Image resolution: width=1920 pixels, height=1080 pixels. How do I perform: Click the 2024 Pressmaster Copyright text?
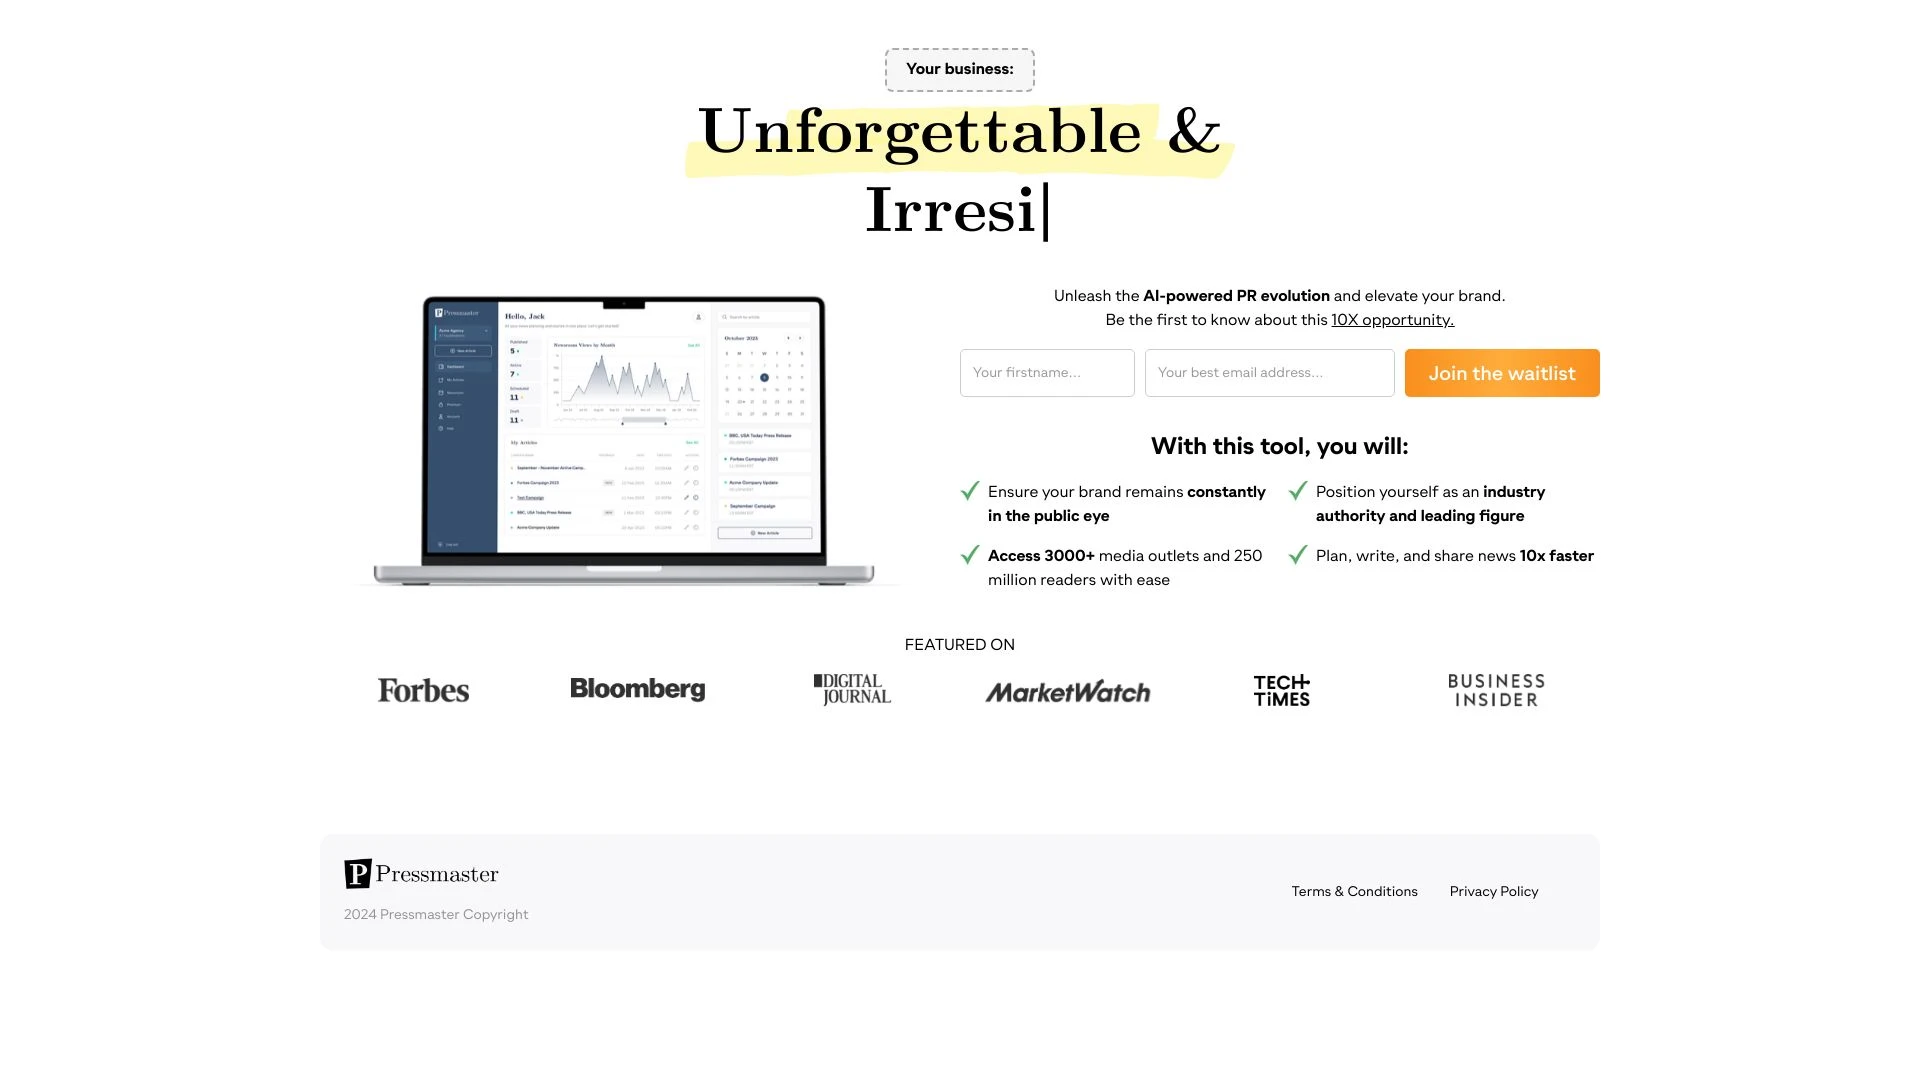[x=435, y=914]
